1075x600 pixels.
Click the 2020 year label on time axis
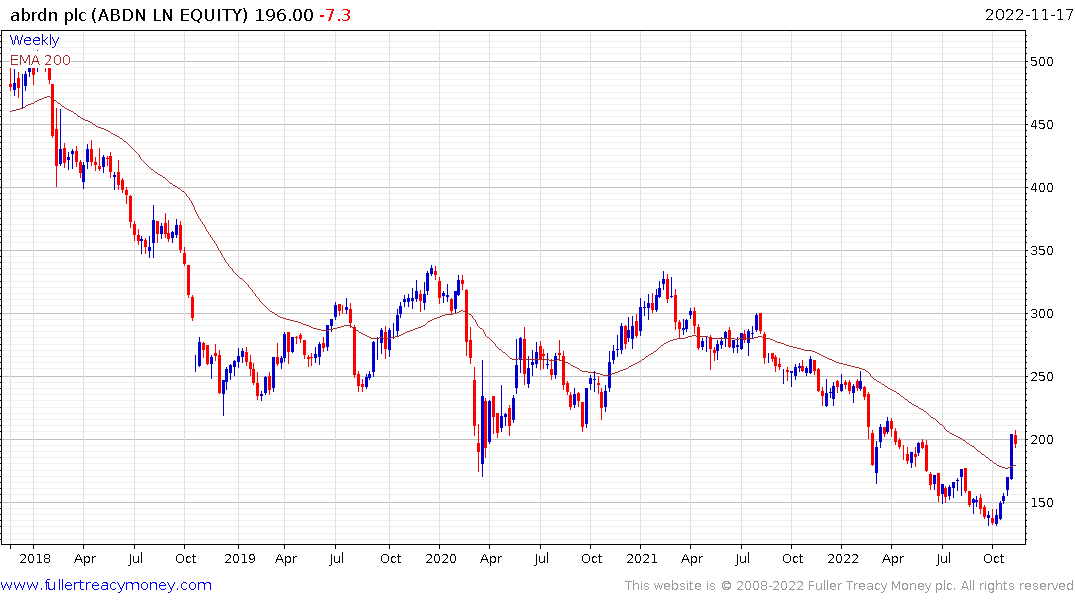tap(441, 558)
